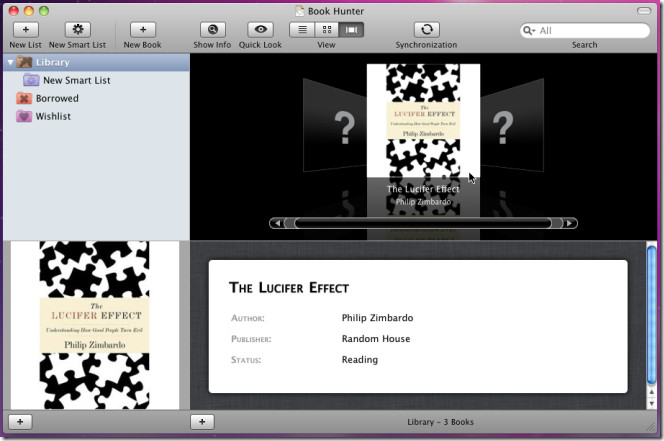Click the large Lucifer Effect cover preview
The height and width of the screenshot is (441, 664).
point(94,325)
